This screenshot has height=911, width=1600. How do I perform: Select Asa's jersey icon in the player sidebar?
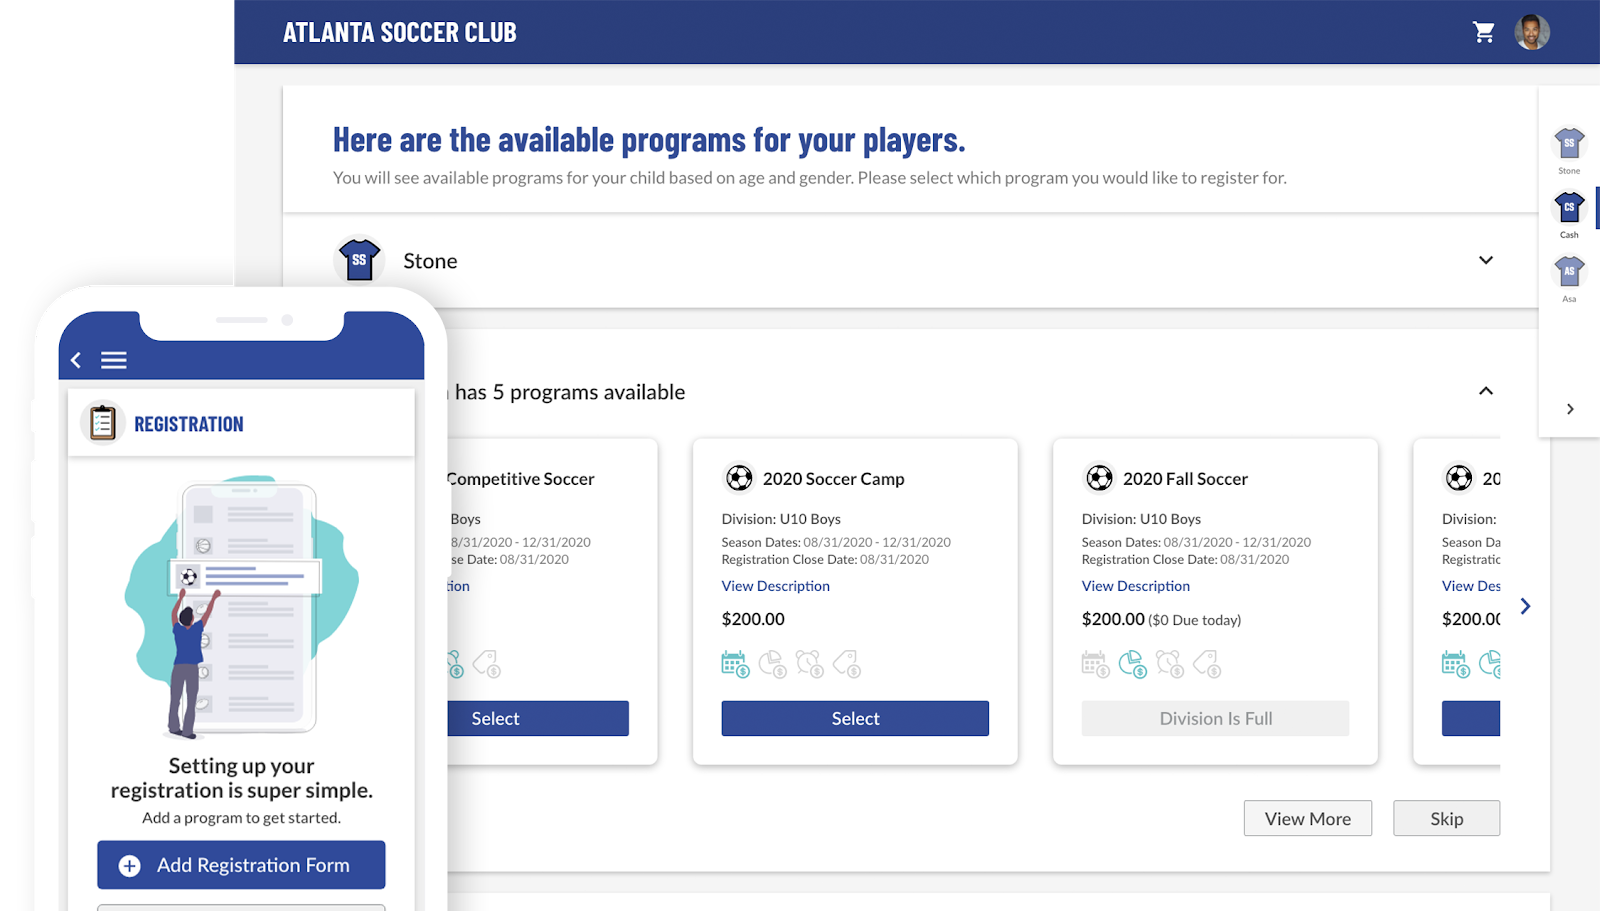point(1568,271)
